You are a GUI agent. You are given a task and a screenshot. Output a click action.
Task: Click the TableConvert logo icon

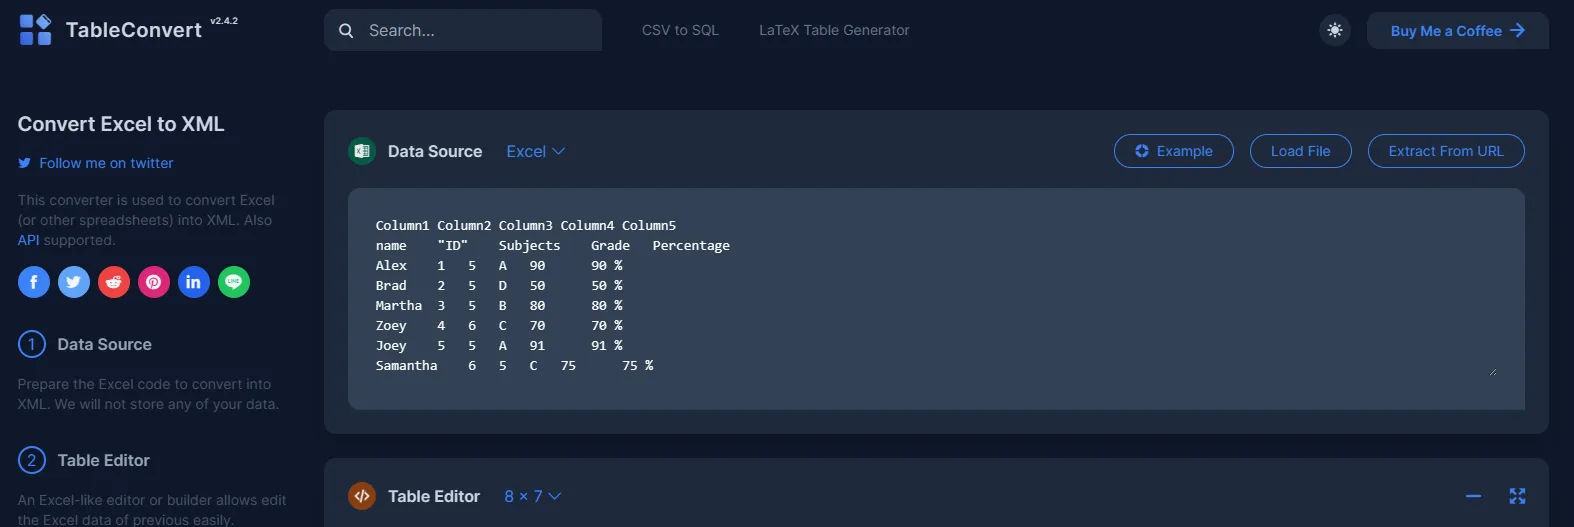(35, 30)
